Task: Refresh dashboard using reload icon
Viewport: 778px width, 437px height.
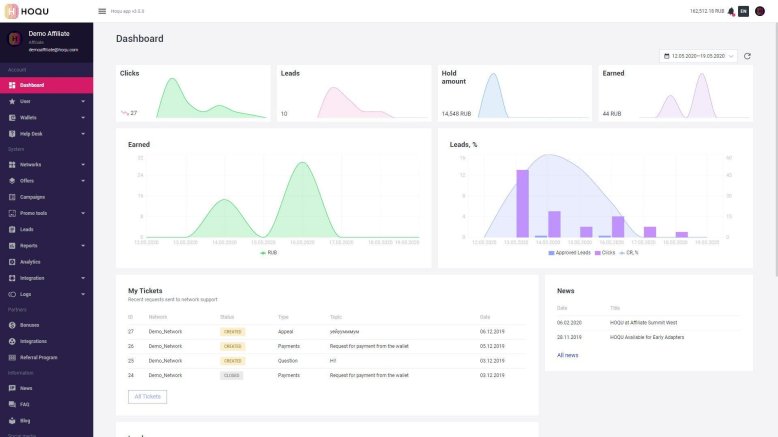Action: pos(747,56)
